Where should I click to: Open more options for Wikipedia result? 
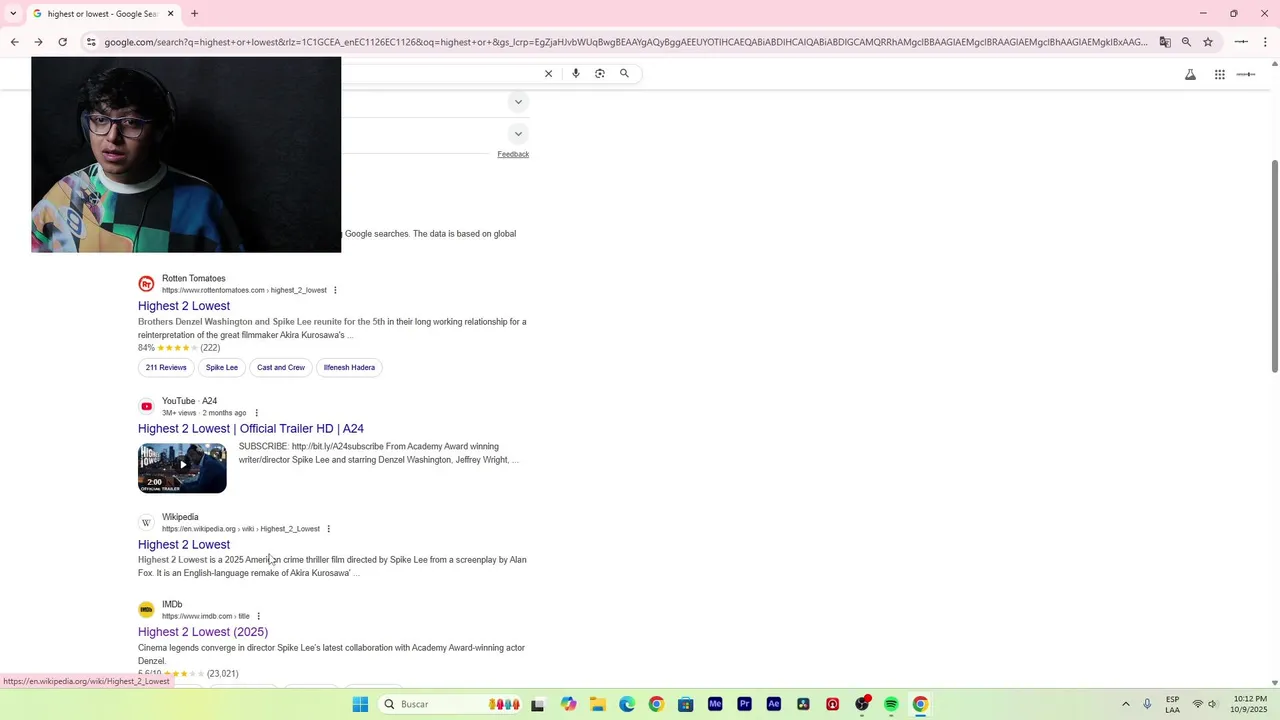point(328,529)
